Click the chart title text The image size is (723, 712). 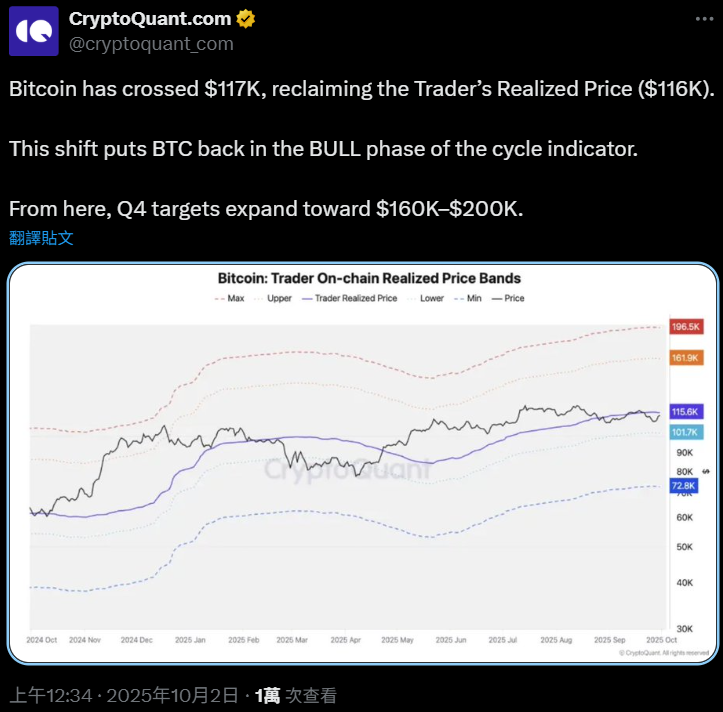[369, 278]
